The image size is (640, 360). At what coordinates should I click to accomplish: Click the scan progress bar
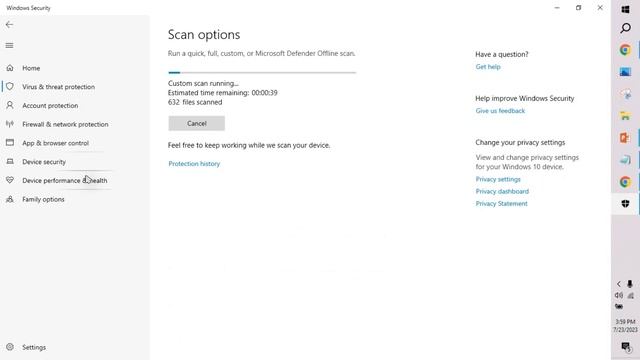pyautogui.click(x=262, y=73)
